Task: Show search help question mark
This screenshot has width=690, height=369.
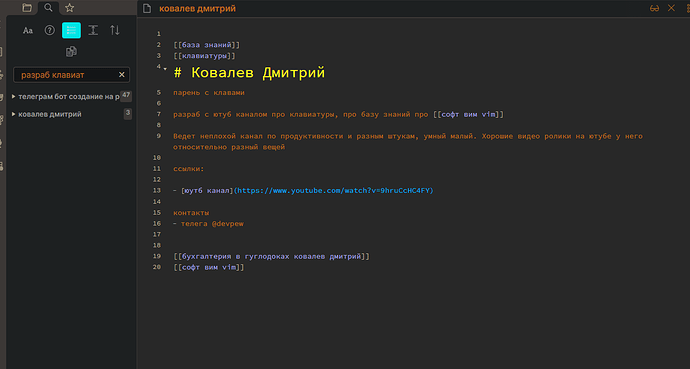Action: tap(50, 30)
